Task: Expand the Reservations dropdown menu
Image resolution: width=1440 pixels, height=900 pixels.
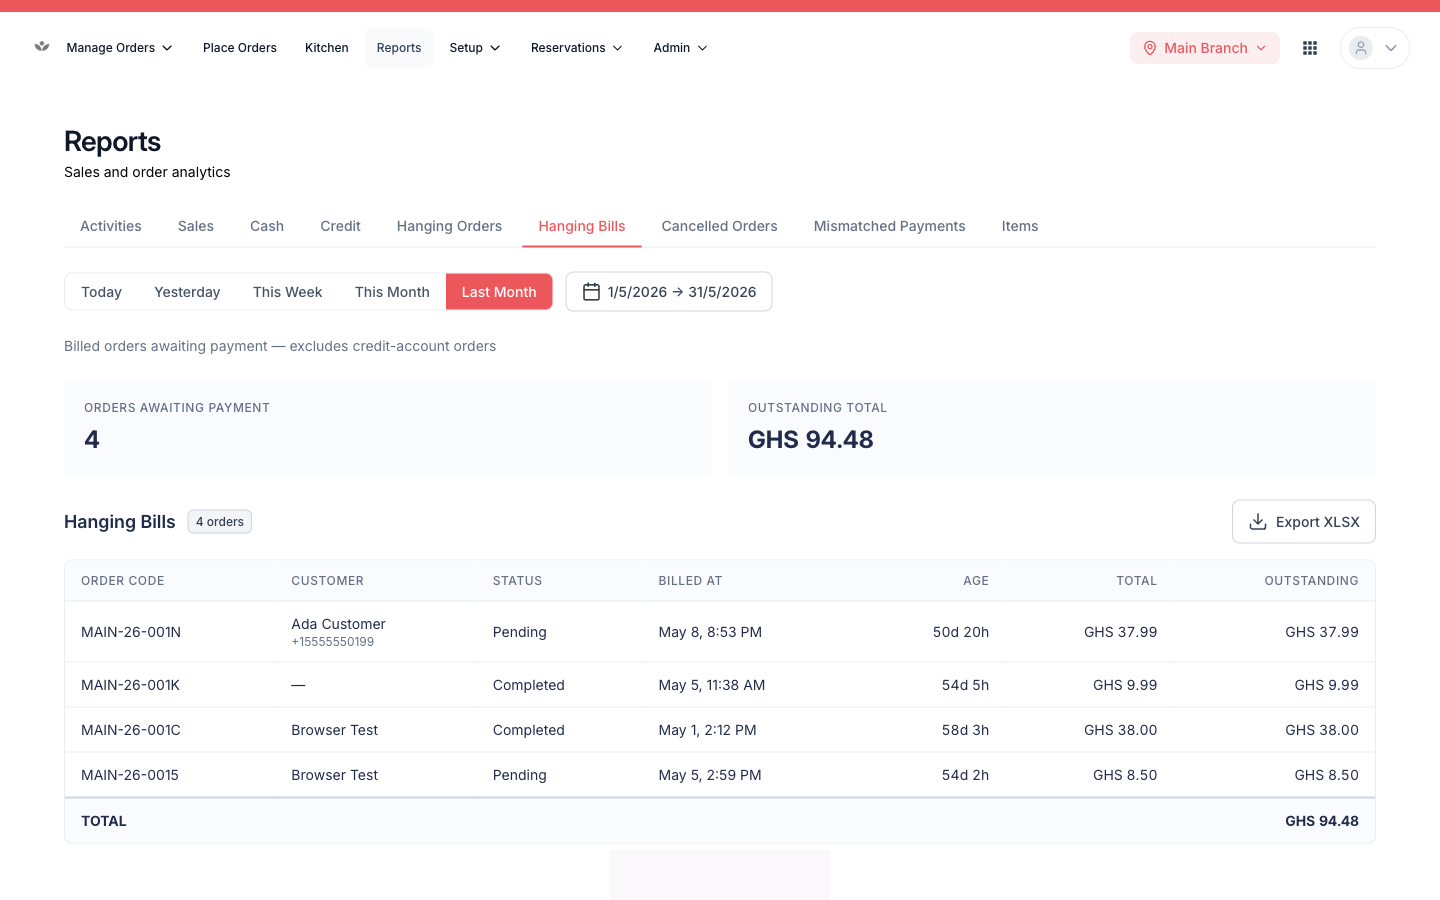Action: [577, 48]
